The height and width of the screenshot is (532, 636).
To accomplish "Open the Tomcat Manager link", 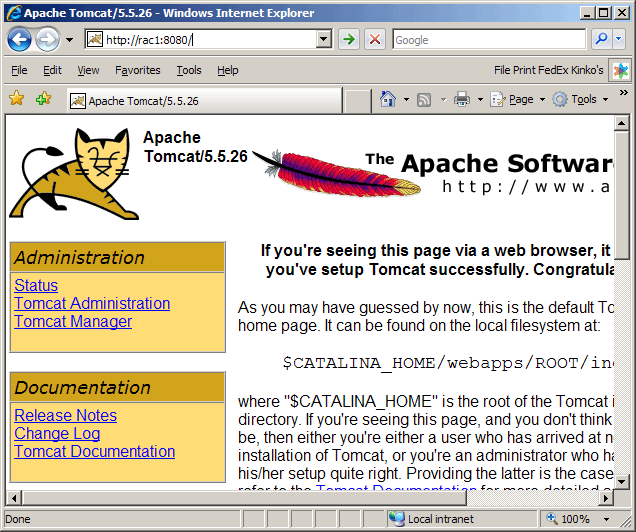I will click(73, 322).
